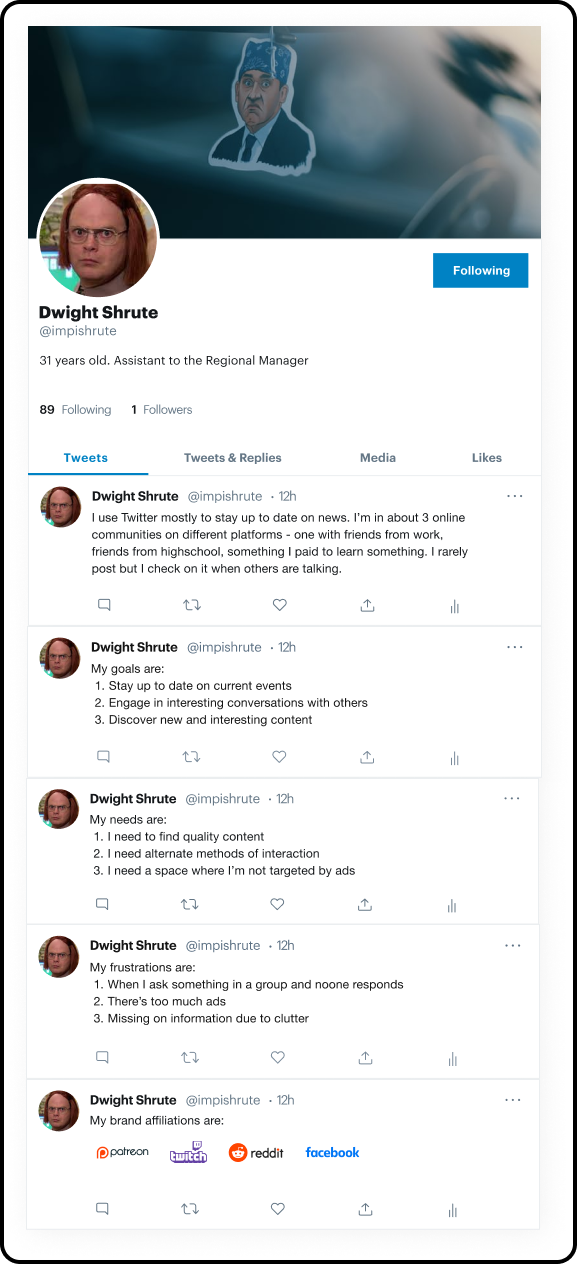View analytics for the brand affiliations tweet
The image size is (577, 1264).
pos(452,1210)
